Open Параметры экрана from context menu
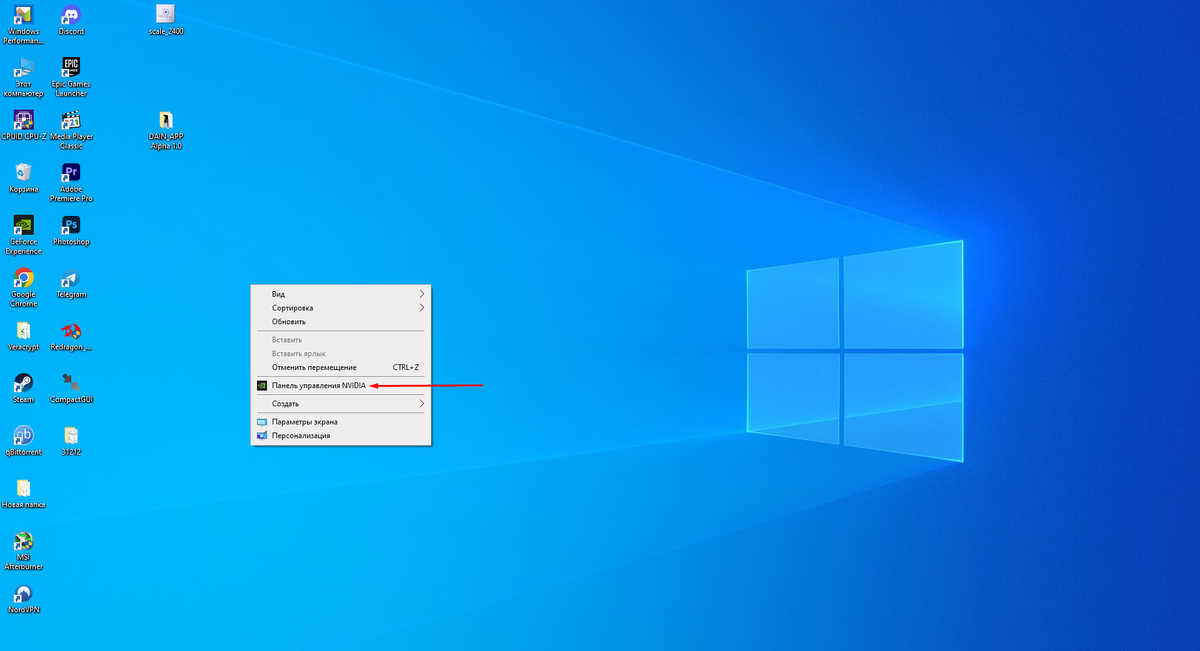Viewport: 1200px width, 651px height. (341, 422)
